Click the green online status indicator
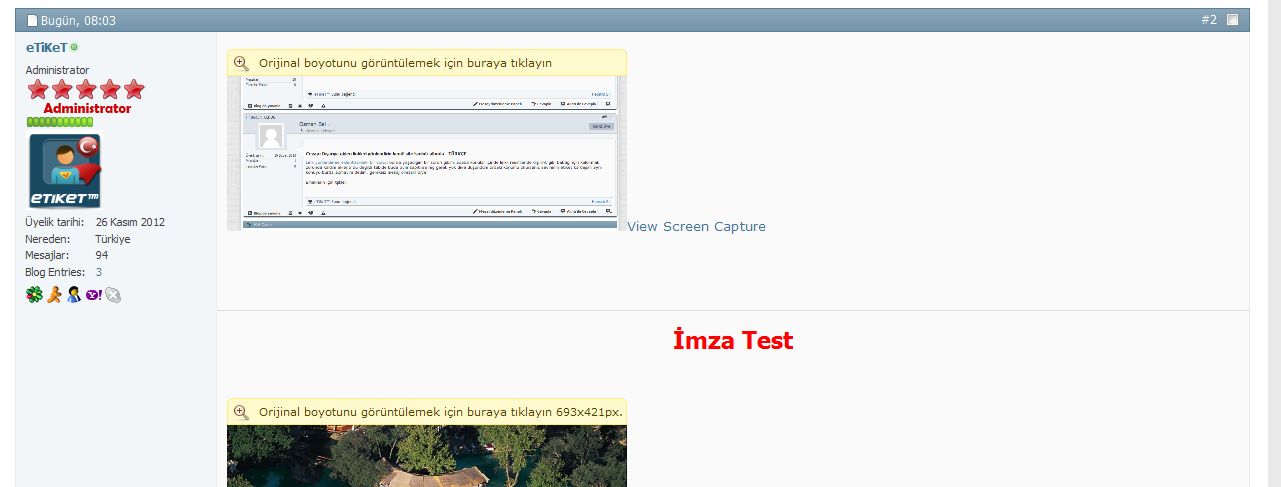Viewport: 1281px width, 487px height. pos(75,47)
